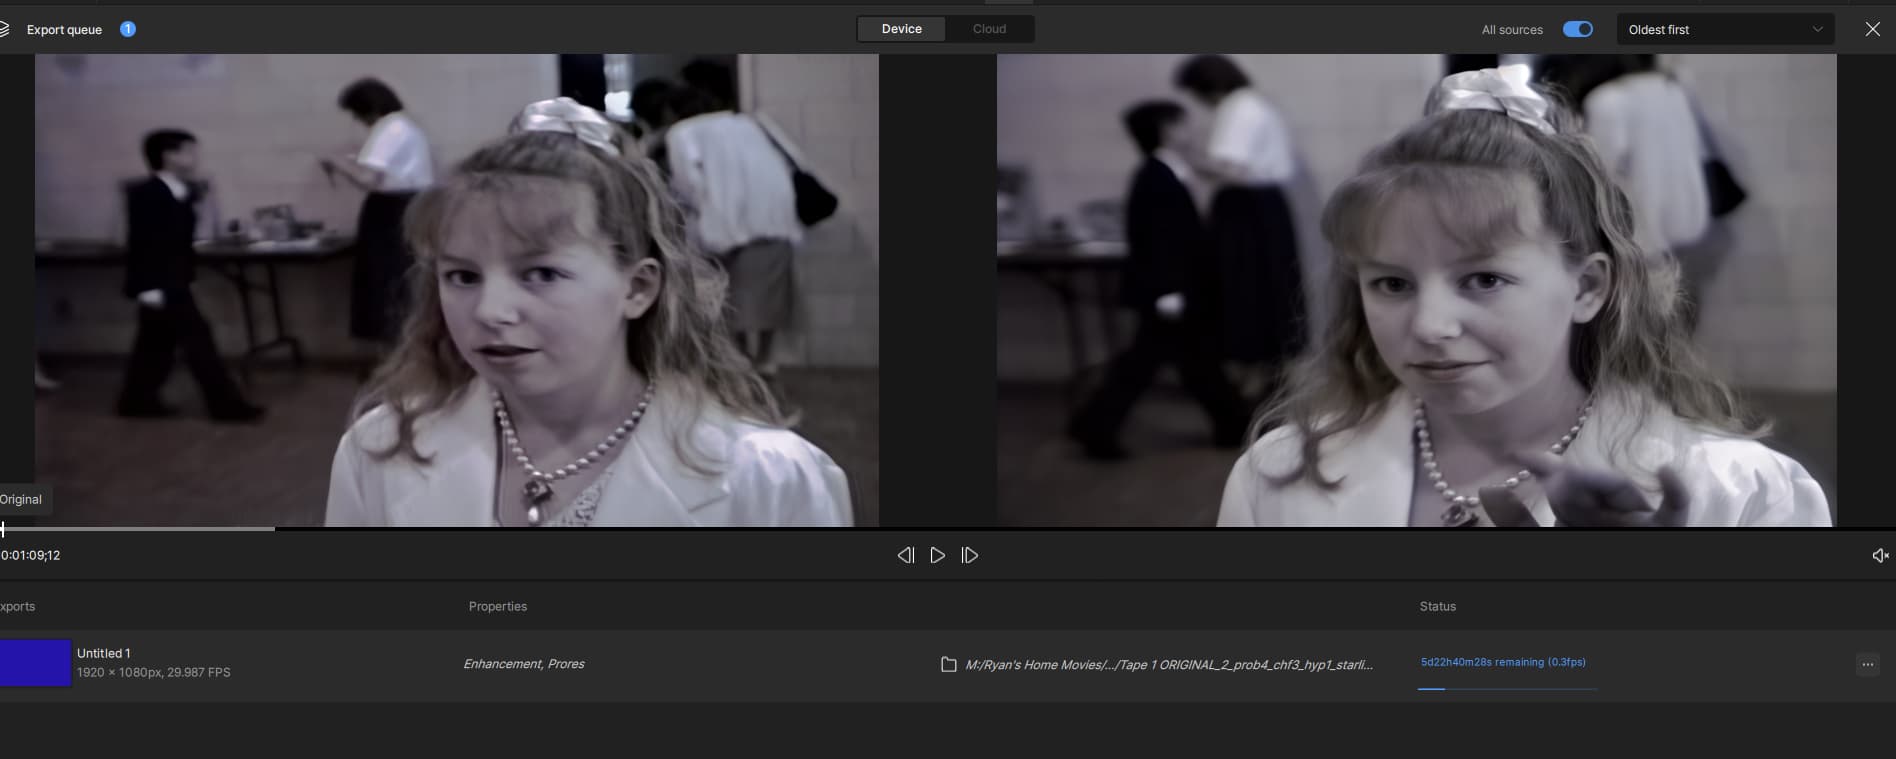Click the export progress bar for Untitled 1

click(x=1506, y=688)
